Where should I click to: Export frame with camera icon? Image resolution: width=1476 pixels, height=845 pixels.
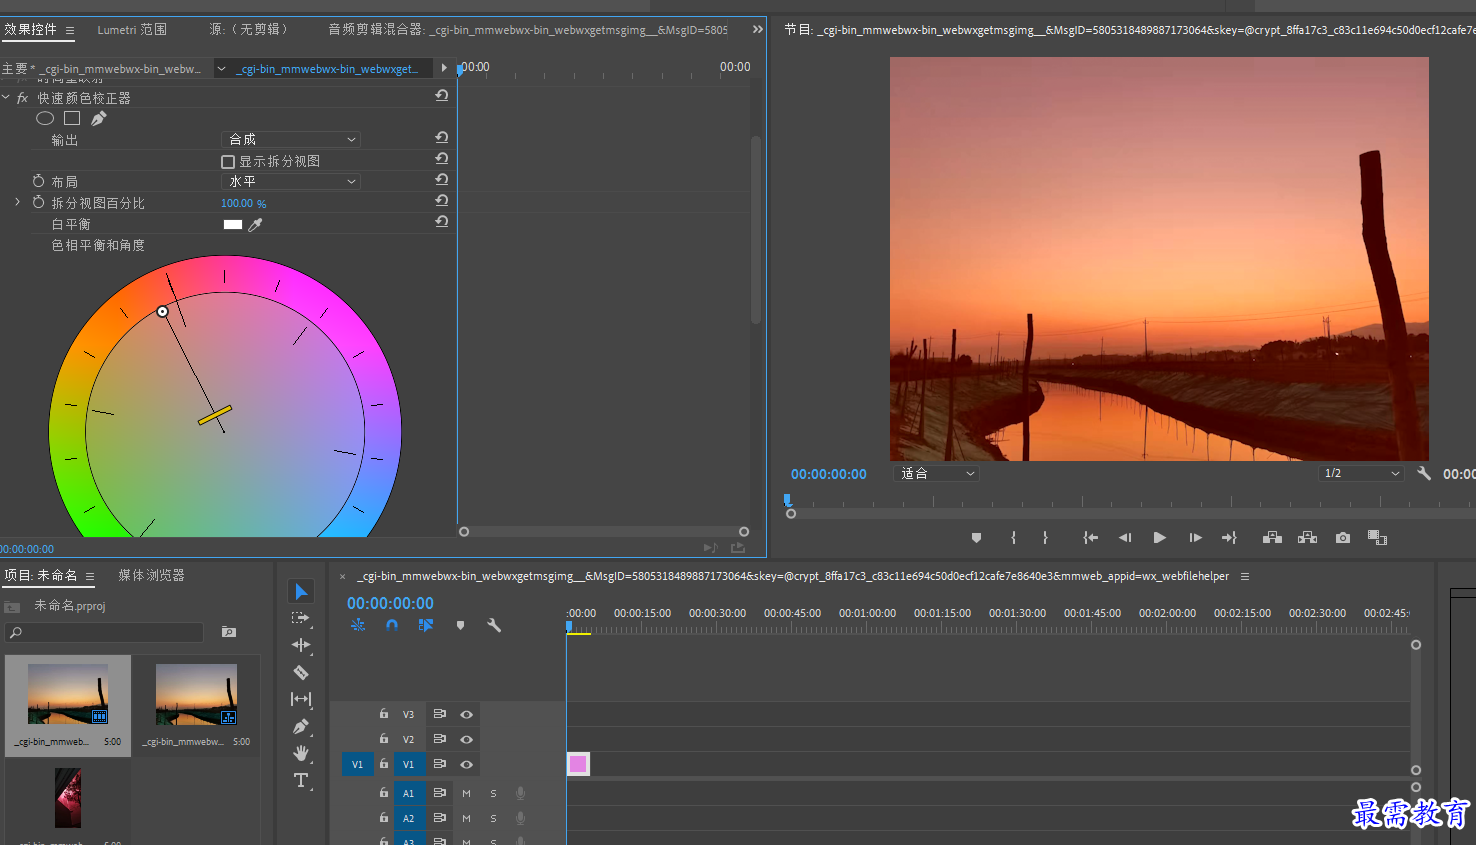(1343, 538)
